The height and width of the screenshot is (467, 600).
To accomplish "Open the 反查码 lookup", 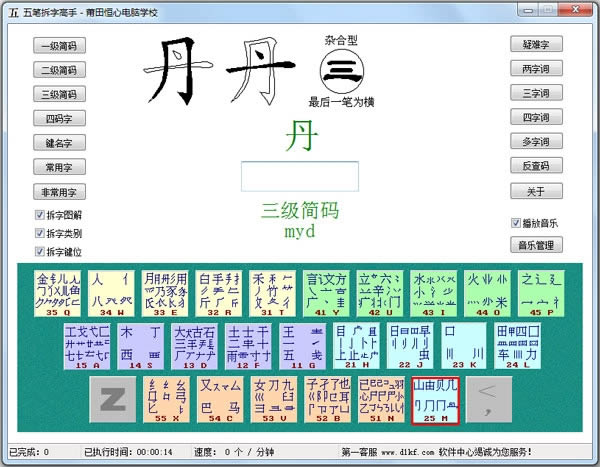I will [536, 165].
